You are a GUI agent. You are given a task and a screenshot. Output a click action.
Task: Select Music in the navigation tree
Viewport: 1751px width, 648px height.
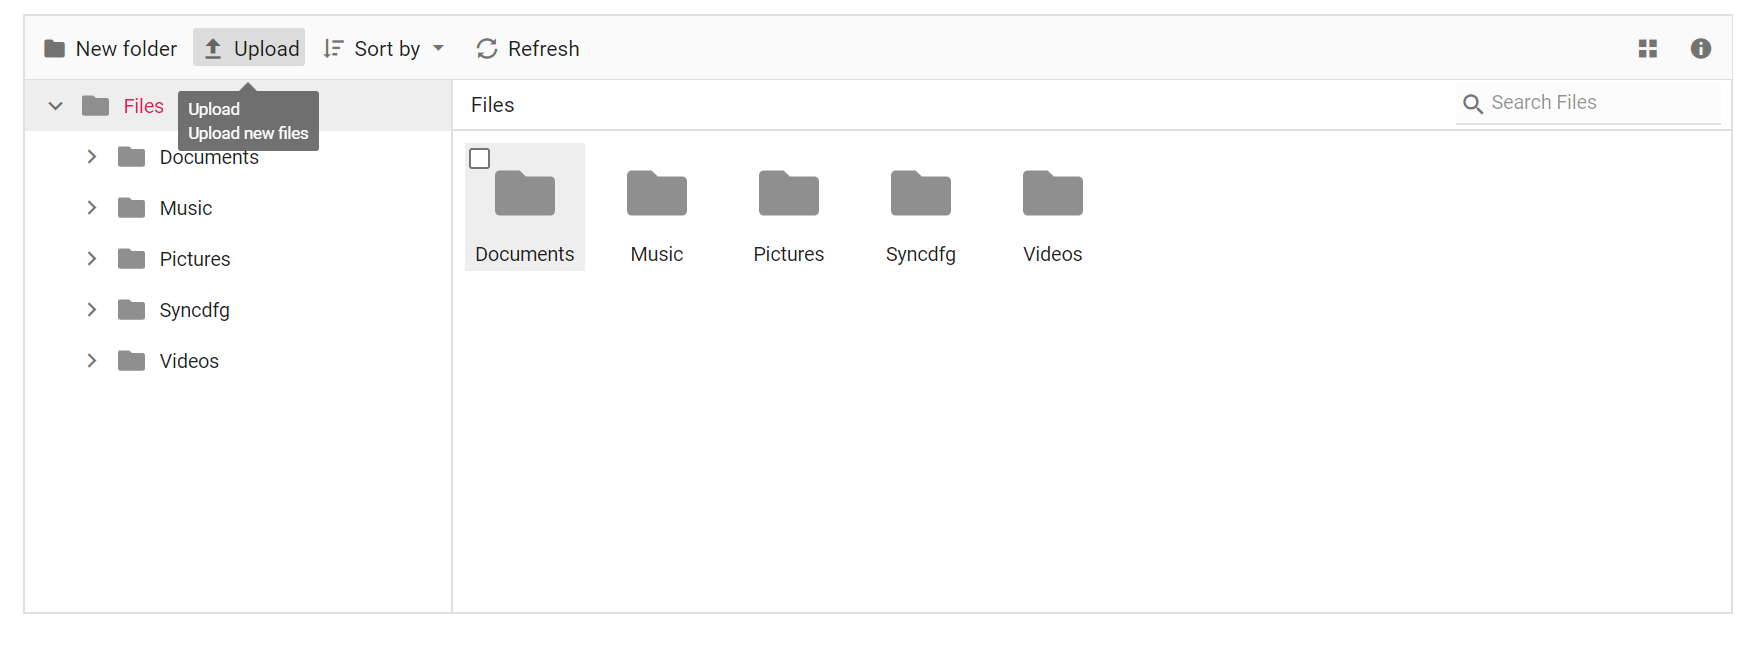186,208
